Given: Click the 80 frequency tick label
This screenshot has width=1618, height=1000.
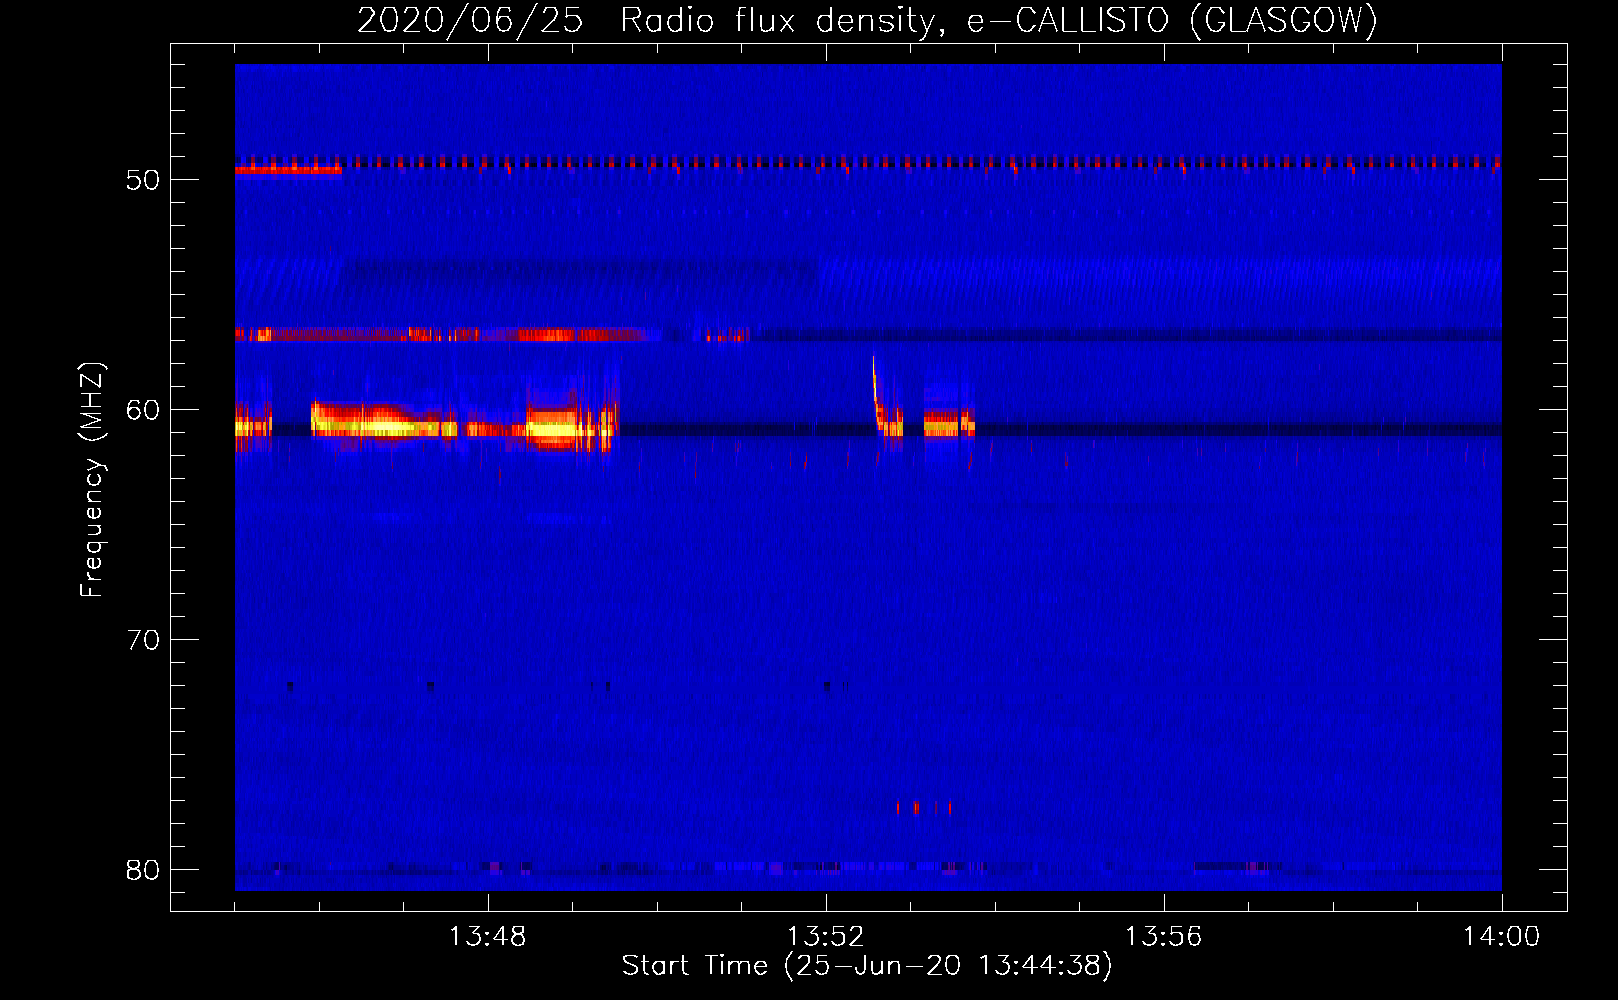Looking at the screenshot, I should point(143,870).
